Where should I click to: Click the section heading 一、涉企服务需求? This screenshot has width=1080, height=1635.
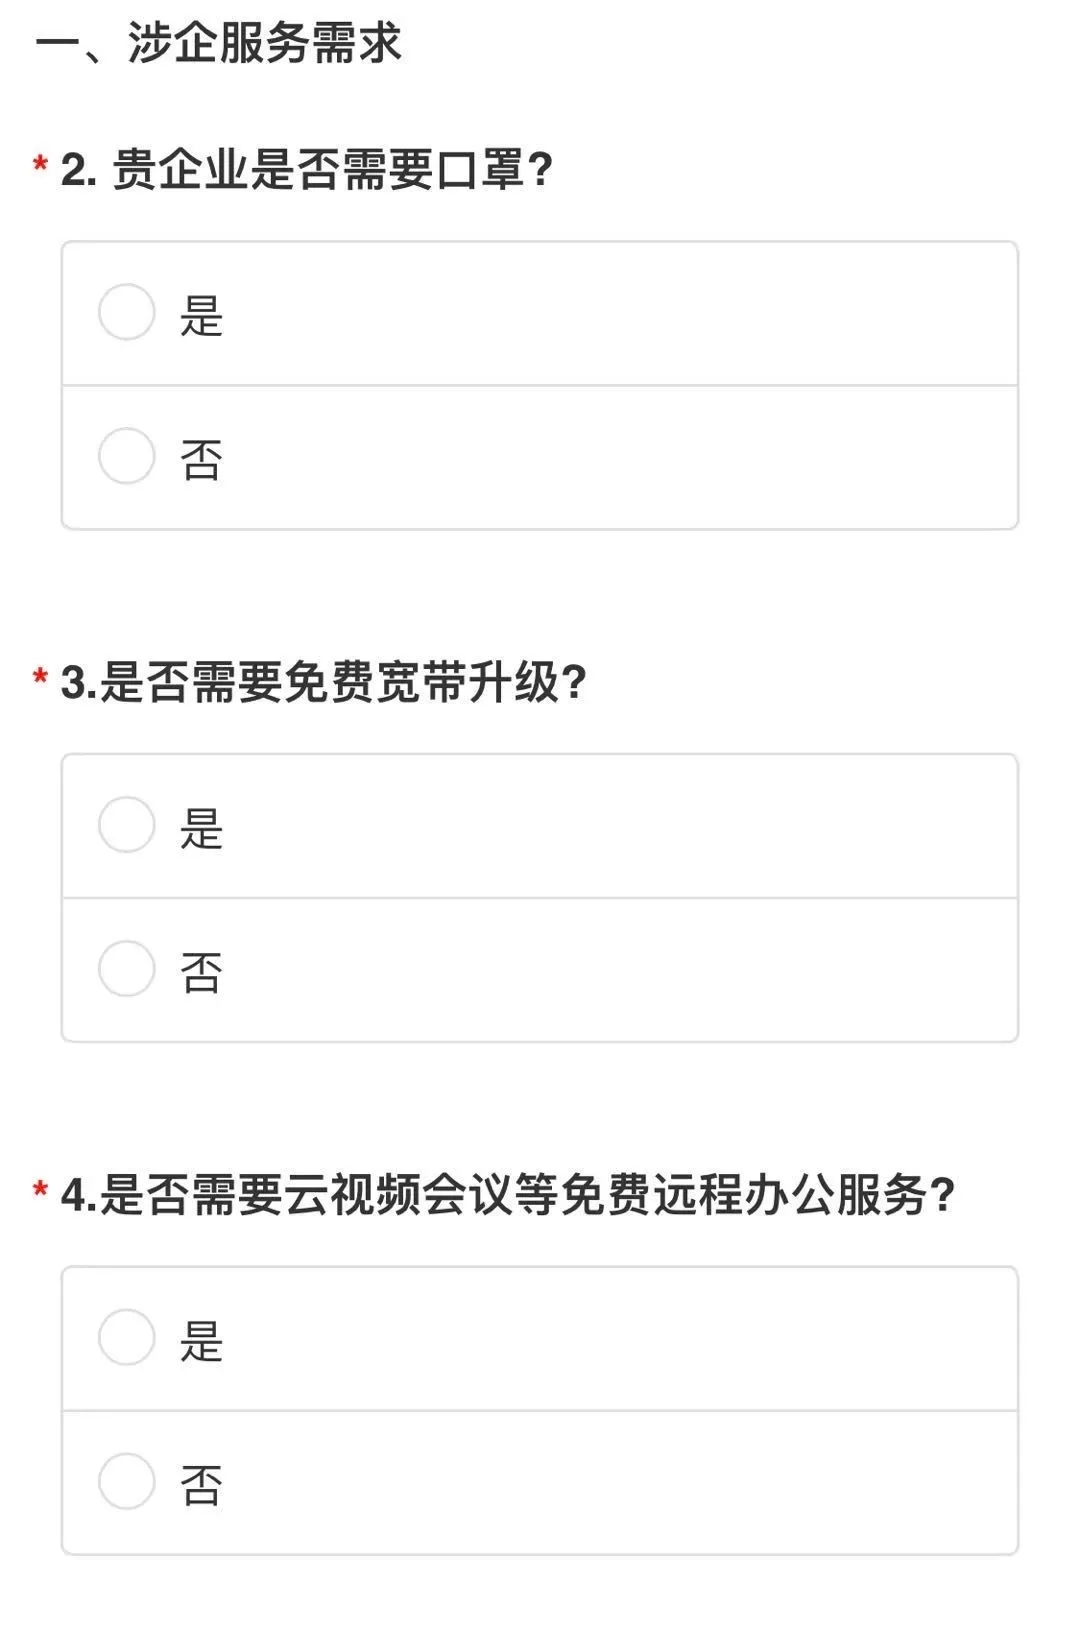(x=219, y=43)
